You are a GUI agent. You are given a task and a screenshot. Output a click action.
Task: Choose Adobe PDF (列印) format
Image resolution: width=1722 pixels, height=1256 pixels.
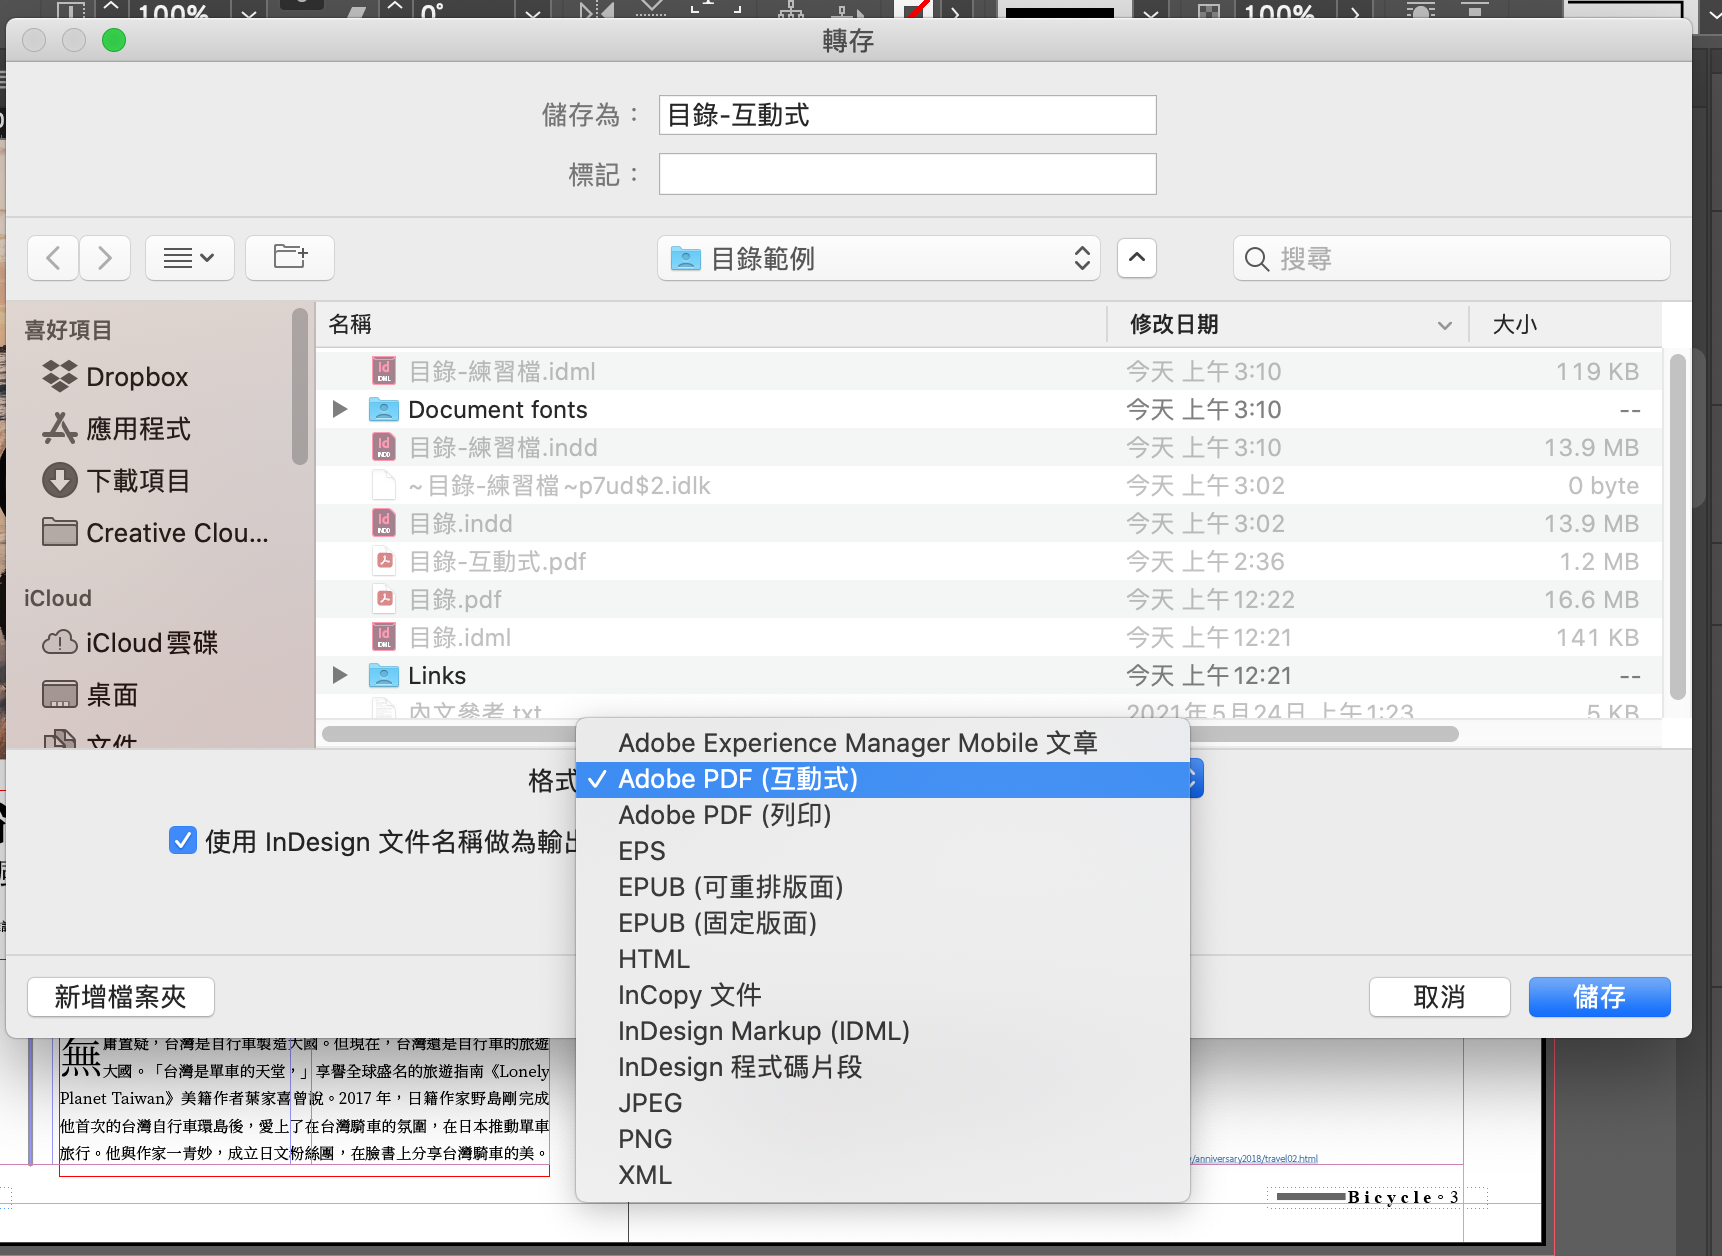(724, 815)
